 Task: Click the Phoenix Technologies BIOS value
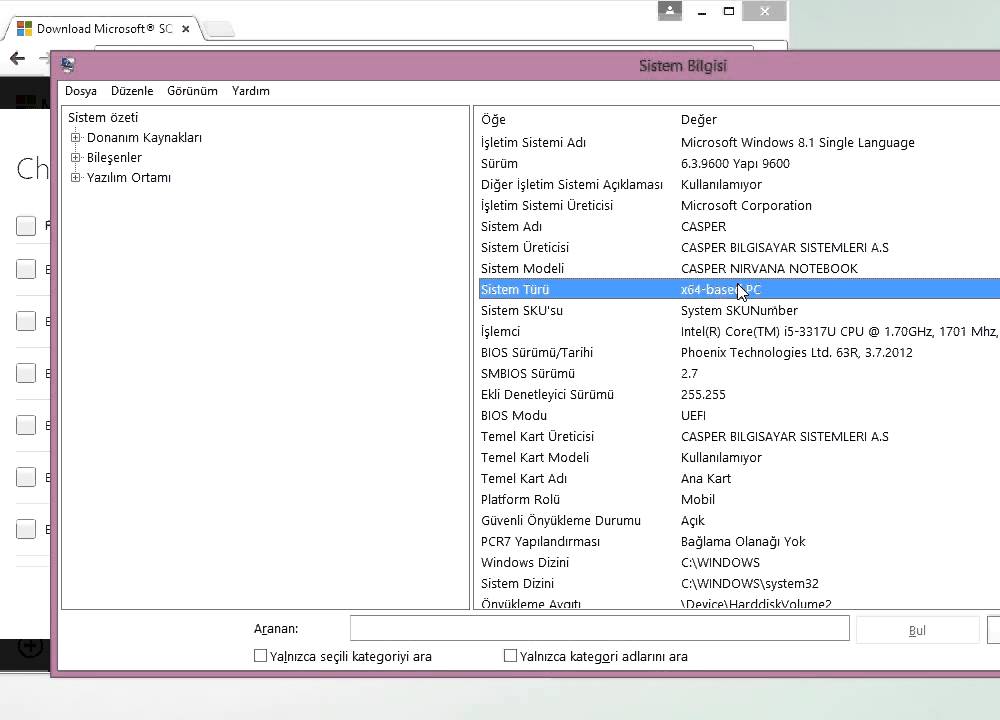pos(797,353)
